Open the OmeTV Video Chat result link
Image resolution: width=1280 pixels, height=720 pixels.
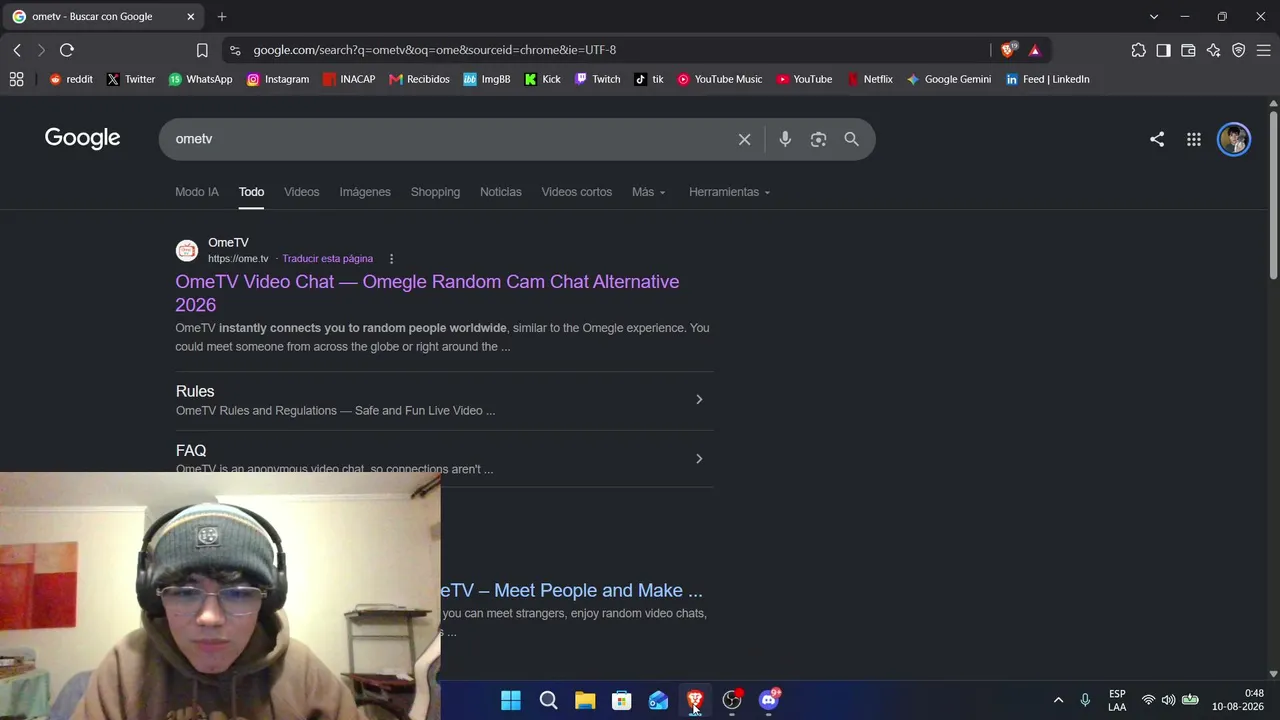427,293
